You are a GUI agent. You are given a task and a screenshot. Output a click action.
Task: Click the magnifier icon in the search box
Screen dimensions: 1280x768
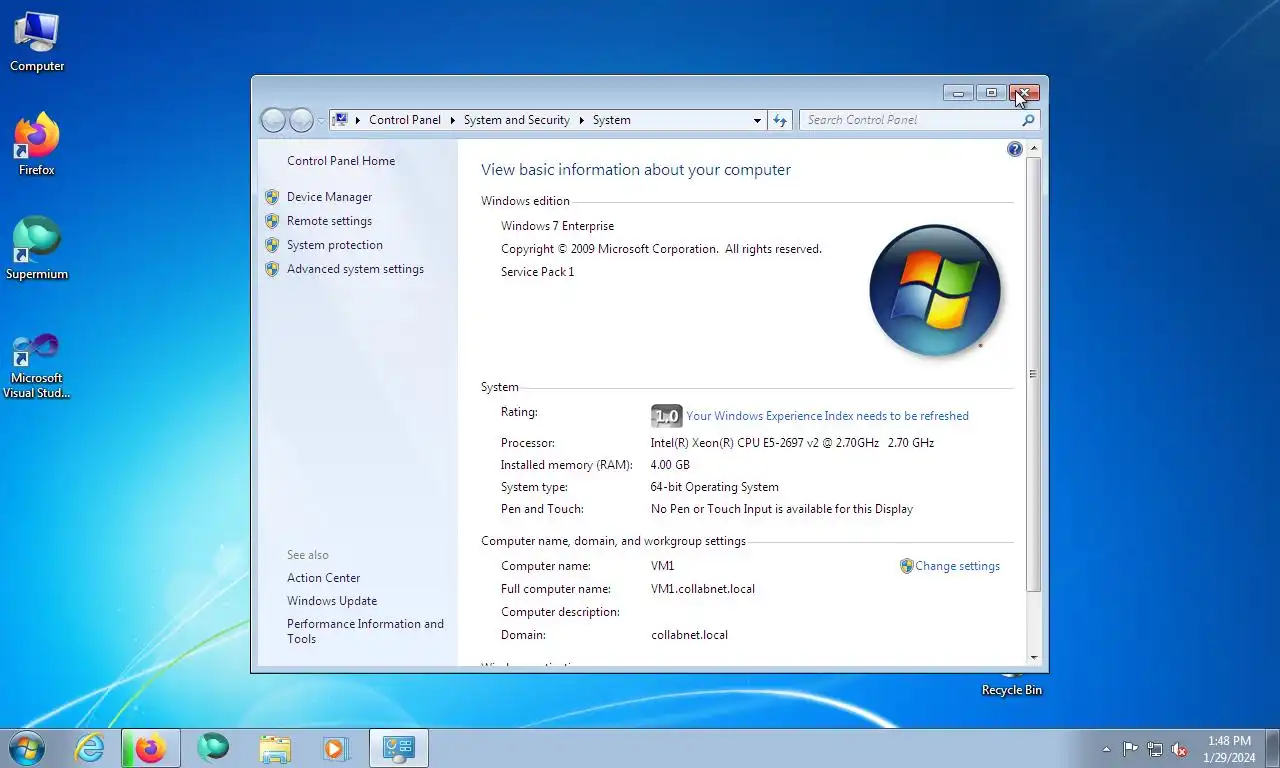tap(1028, 120)
